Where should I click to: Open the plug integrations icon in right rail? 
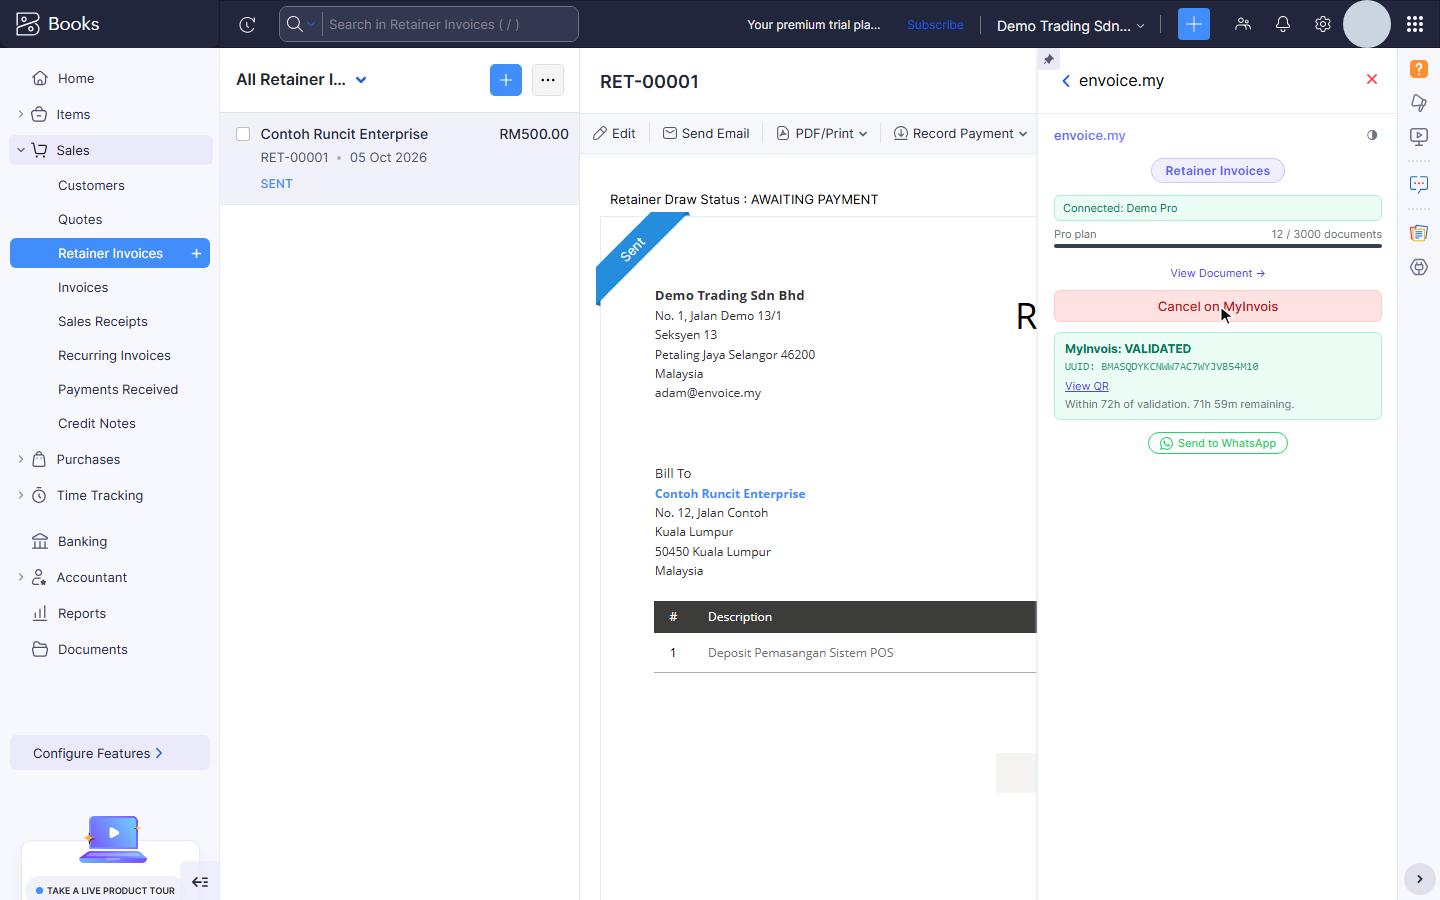point(1419,267)
